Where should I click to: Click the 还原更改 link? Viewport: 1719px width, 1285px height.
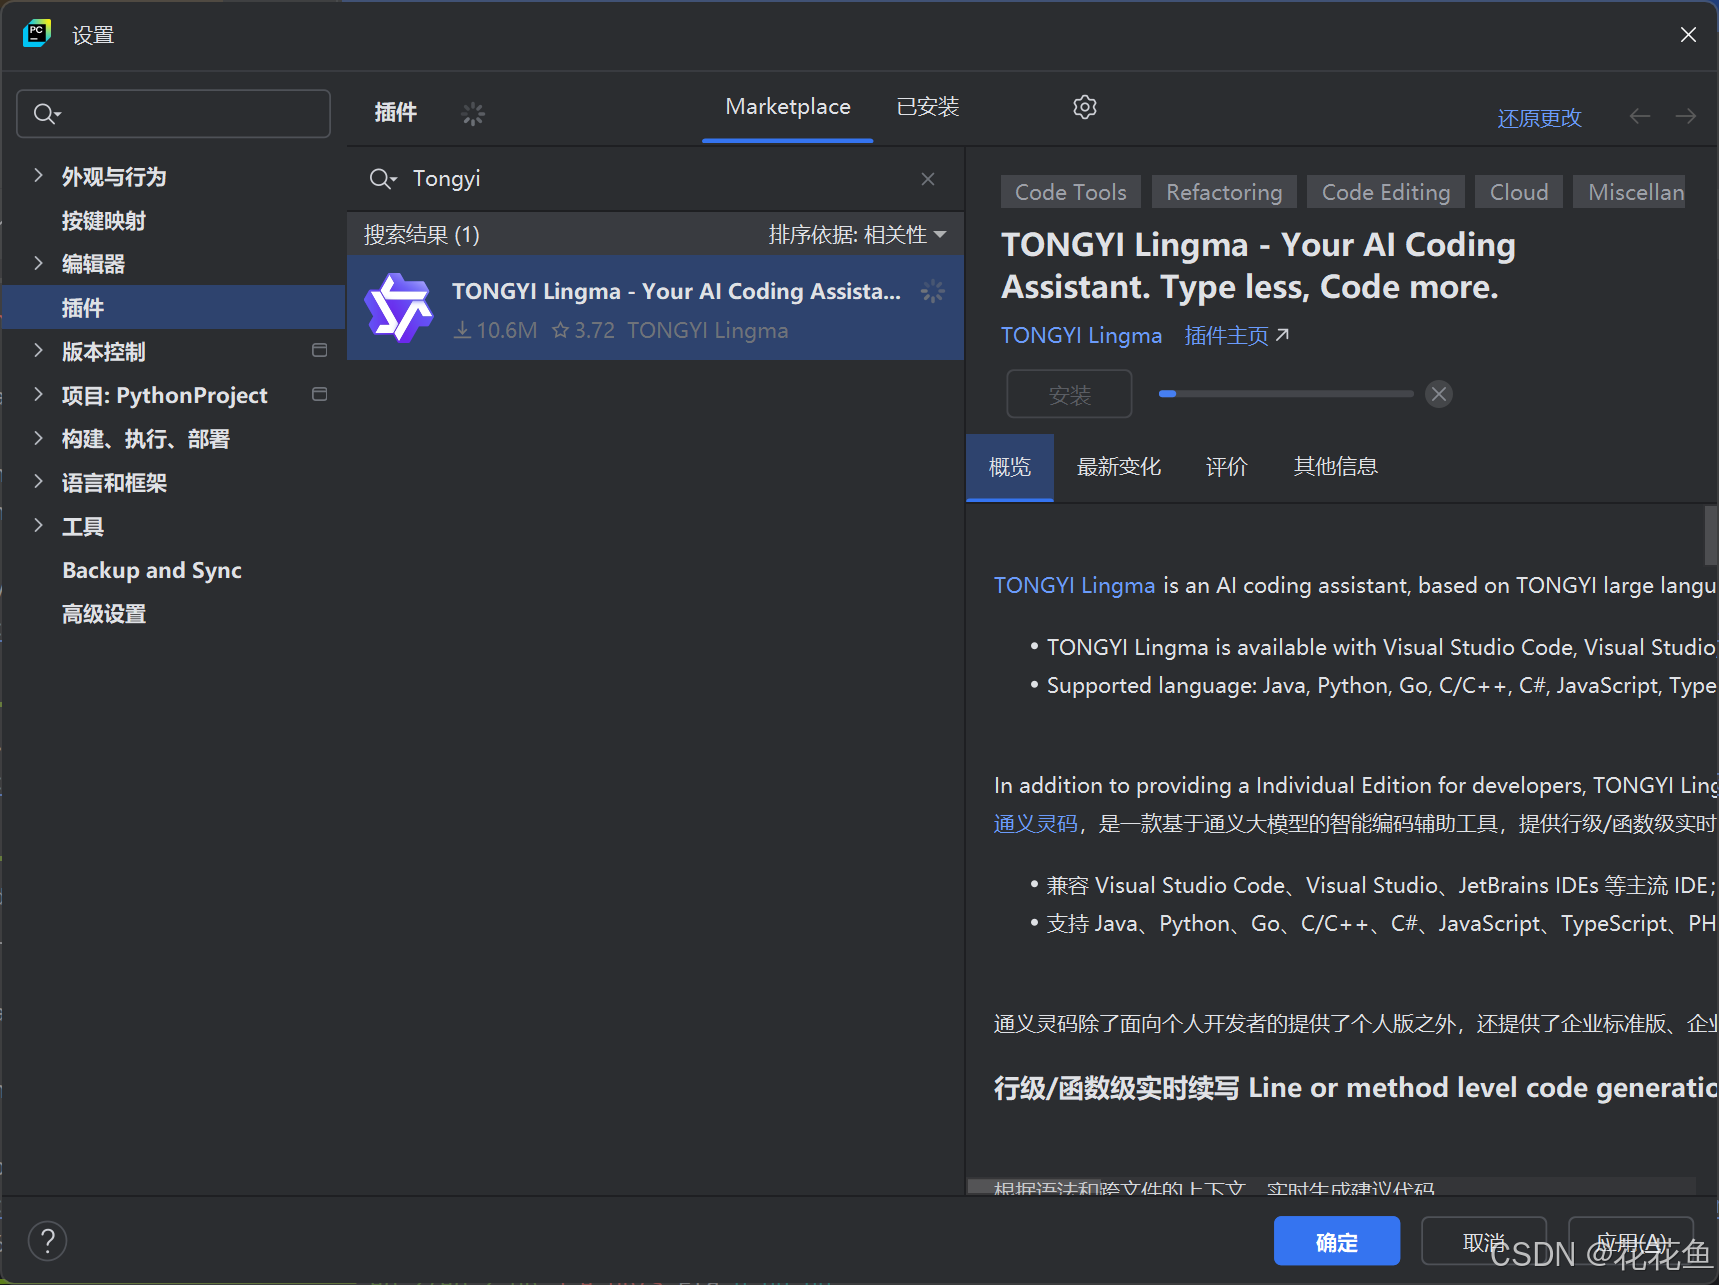(1540, 118)
